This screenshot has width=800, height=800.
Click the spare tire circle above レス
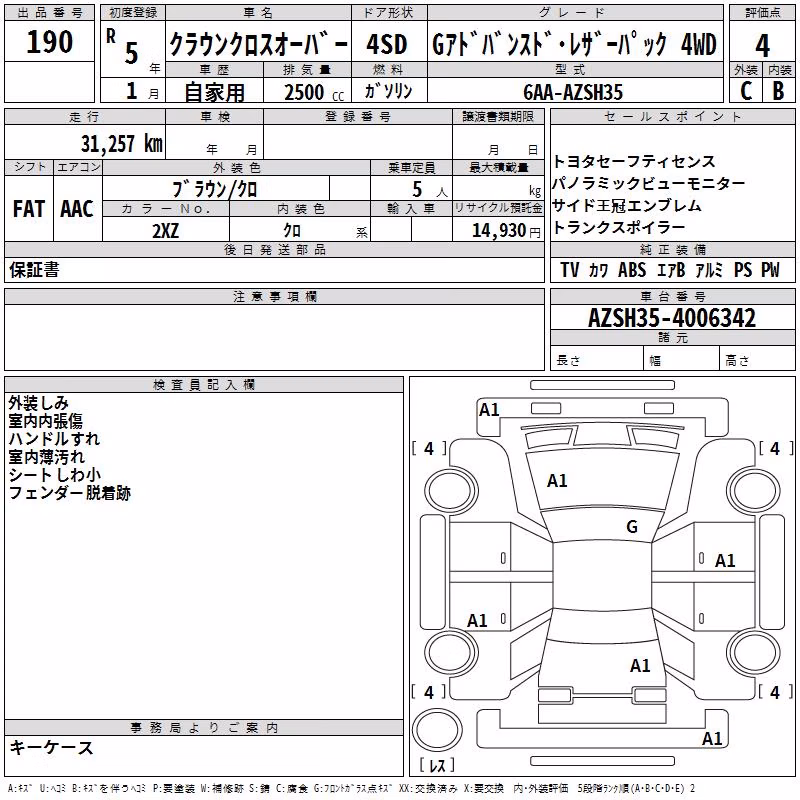(x=437, y=730)
